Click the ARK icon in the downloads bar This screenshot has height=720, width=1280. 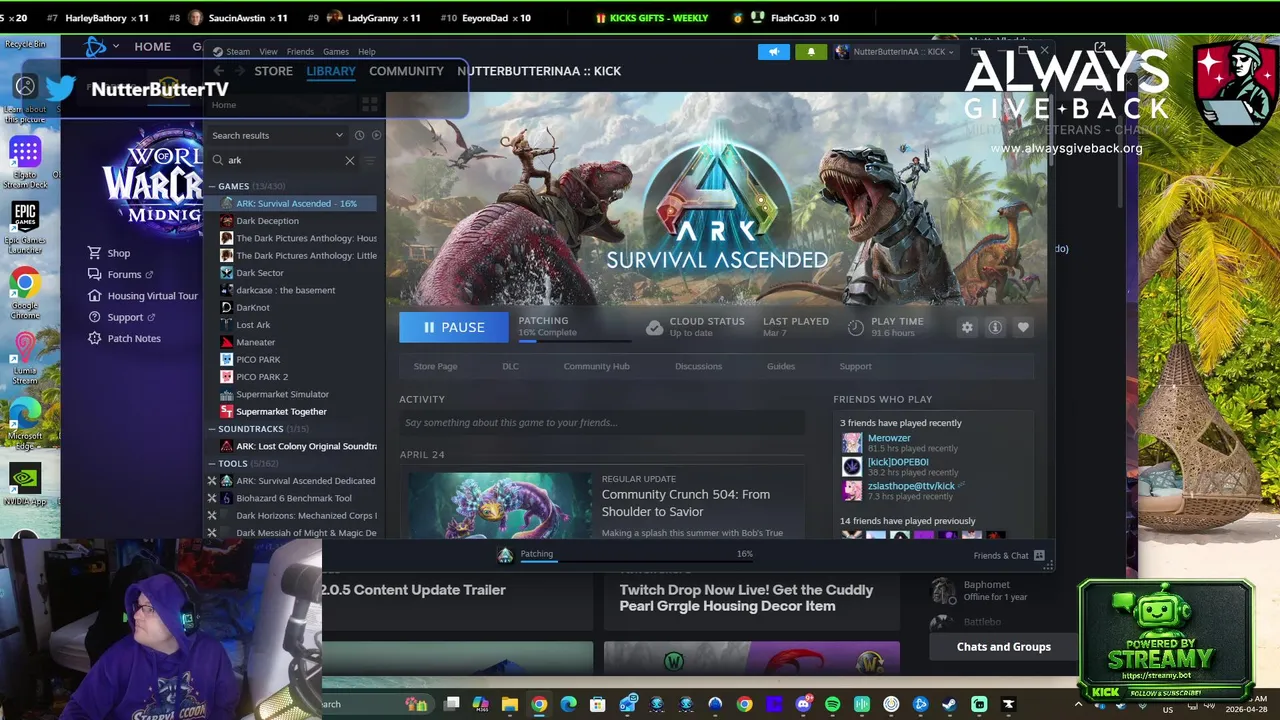(x=505, y=556)
